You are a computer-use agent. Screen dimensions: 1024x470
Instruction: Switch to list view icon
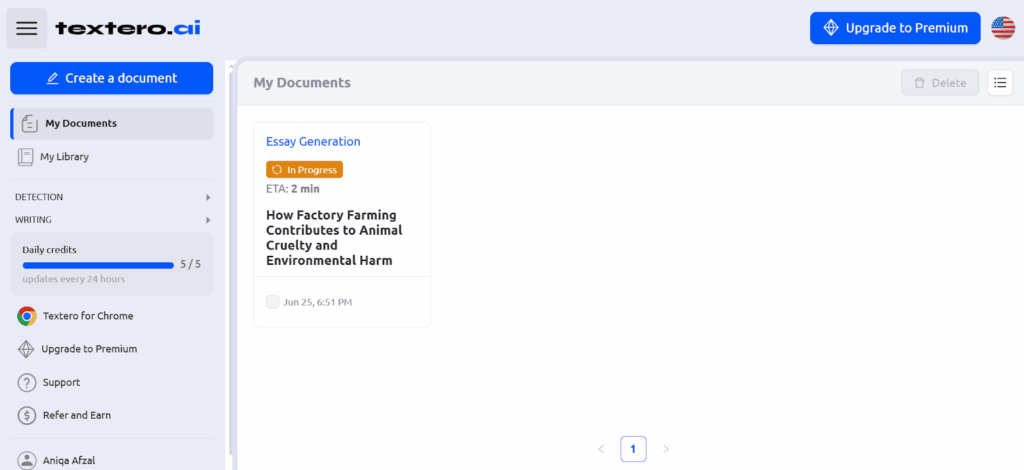1000,83
